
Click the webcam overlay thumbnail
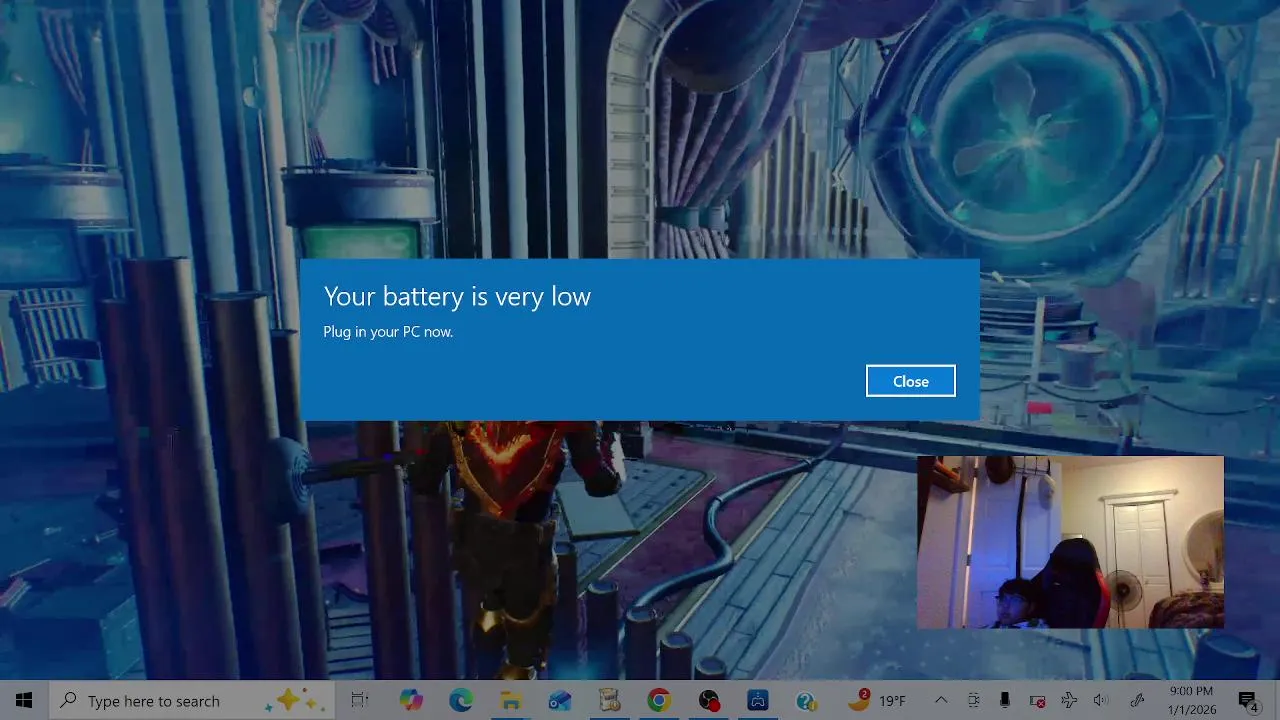(1070, 542)
